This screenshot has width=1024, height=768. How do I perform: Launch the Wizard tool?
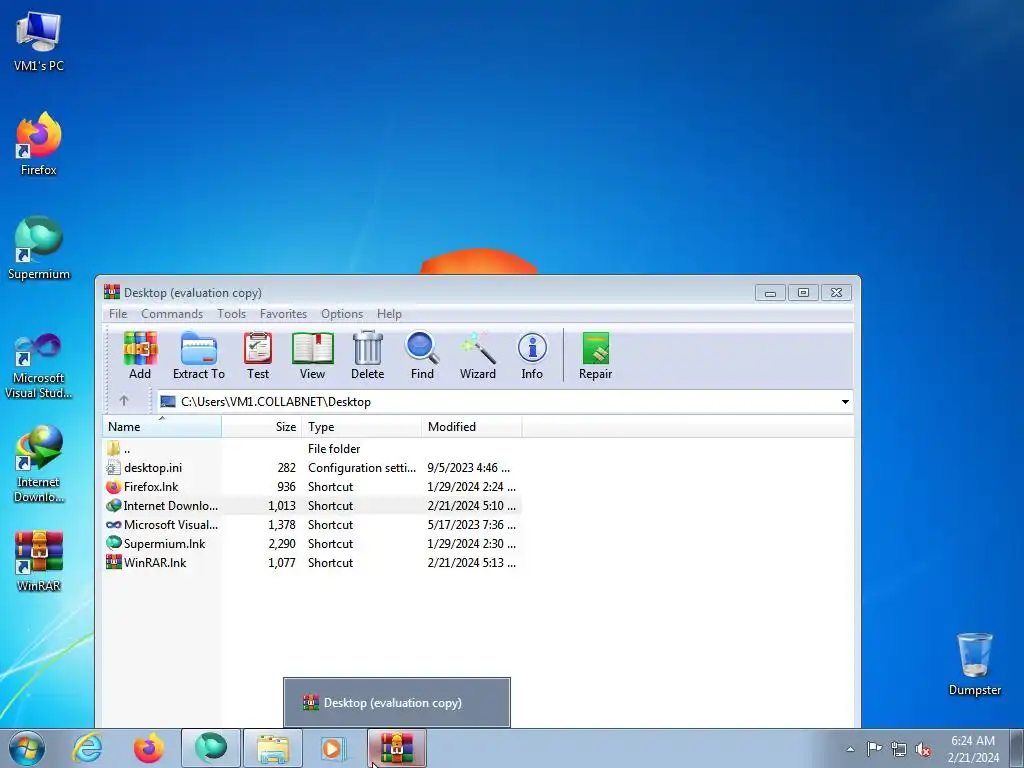pos(477,355)
